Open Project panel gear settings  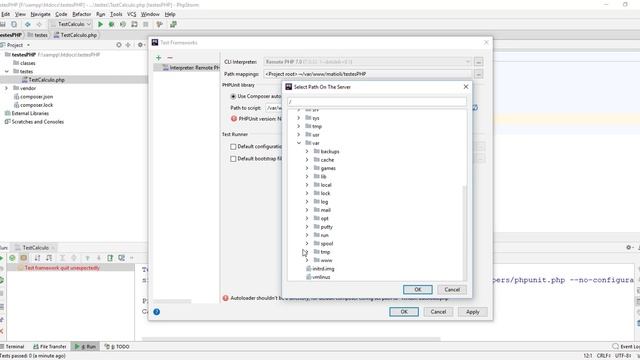point(140,45)
